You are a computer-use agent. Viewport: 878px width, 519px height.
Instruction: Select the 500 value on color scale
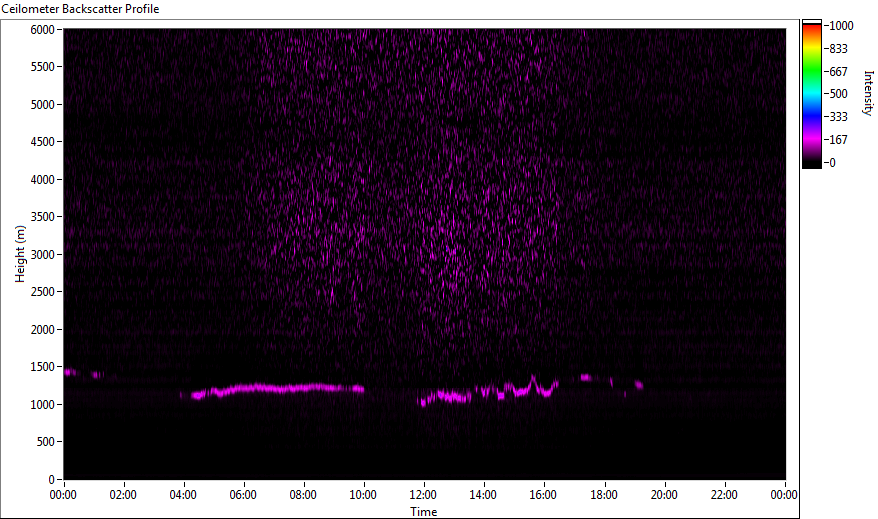pos(838,93)
